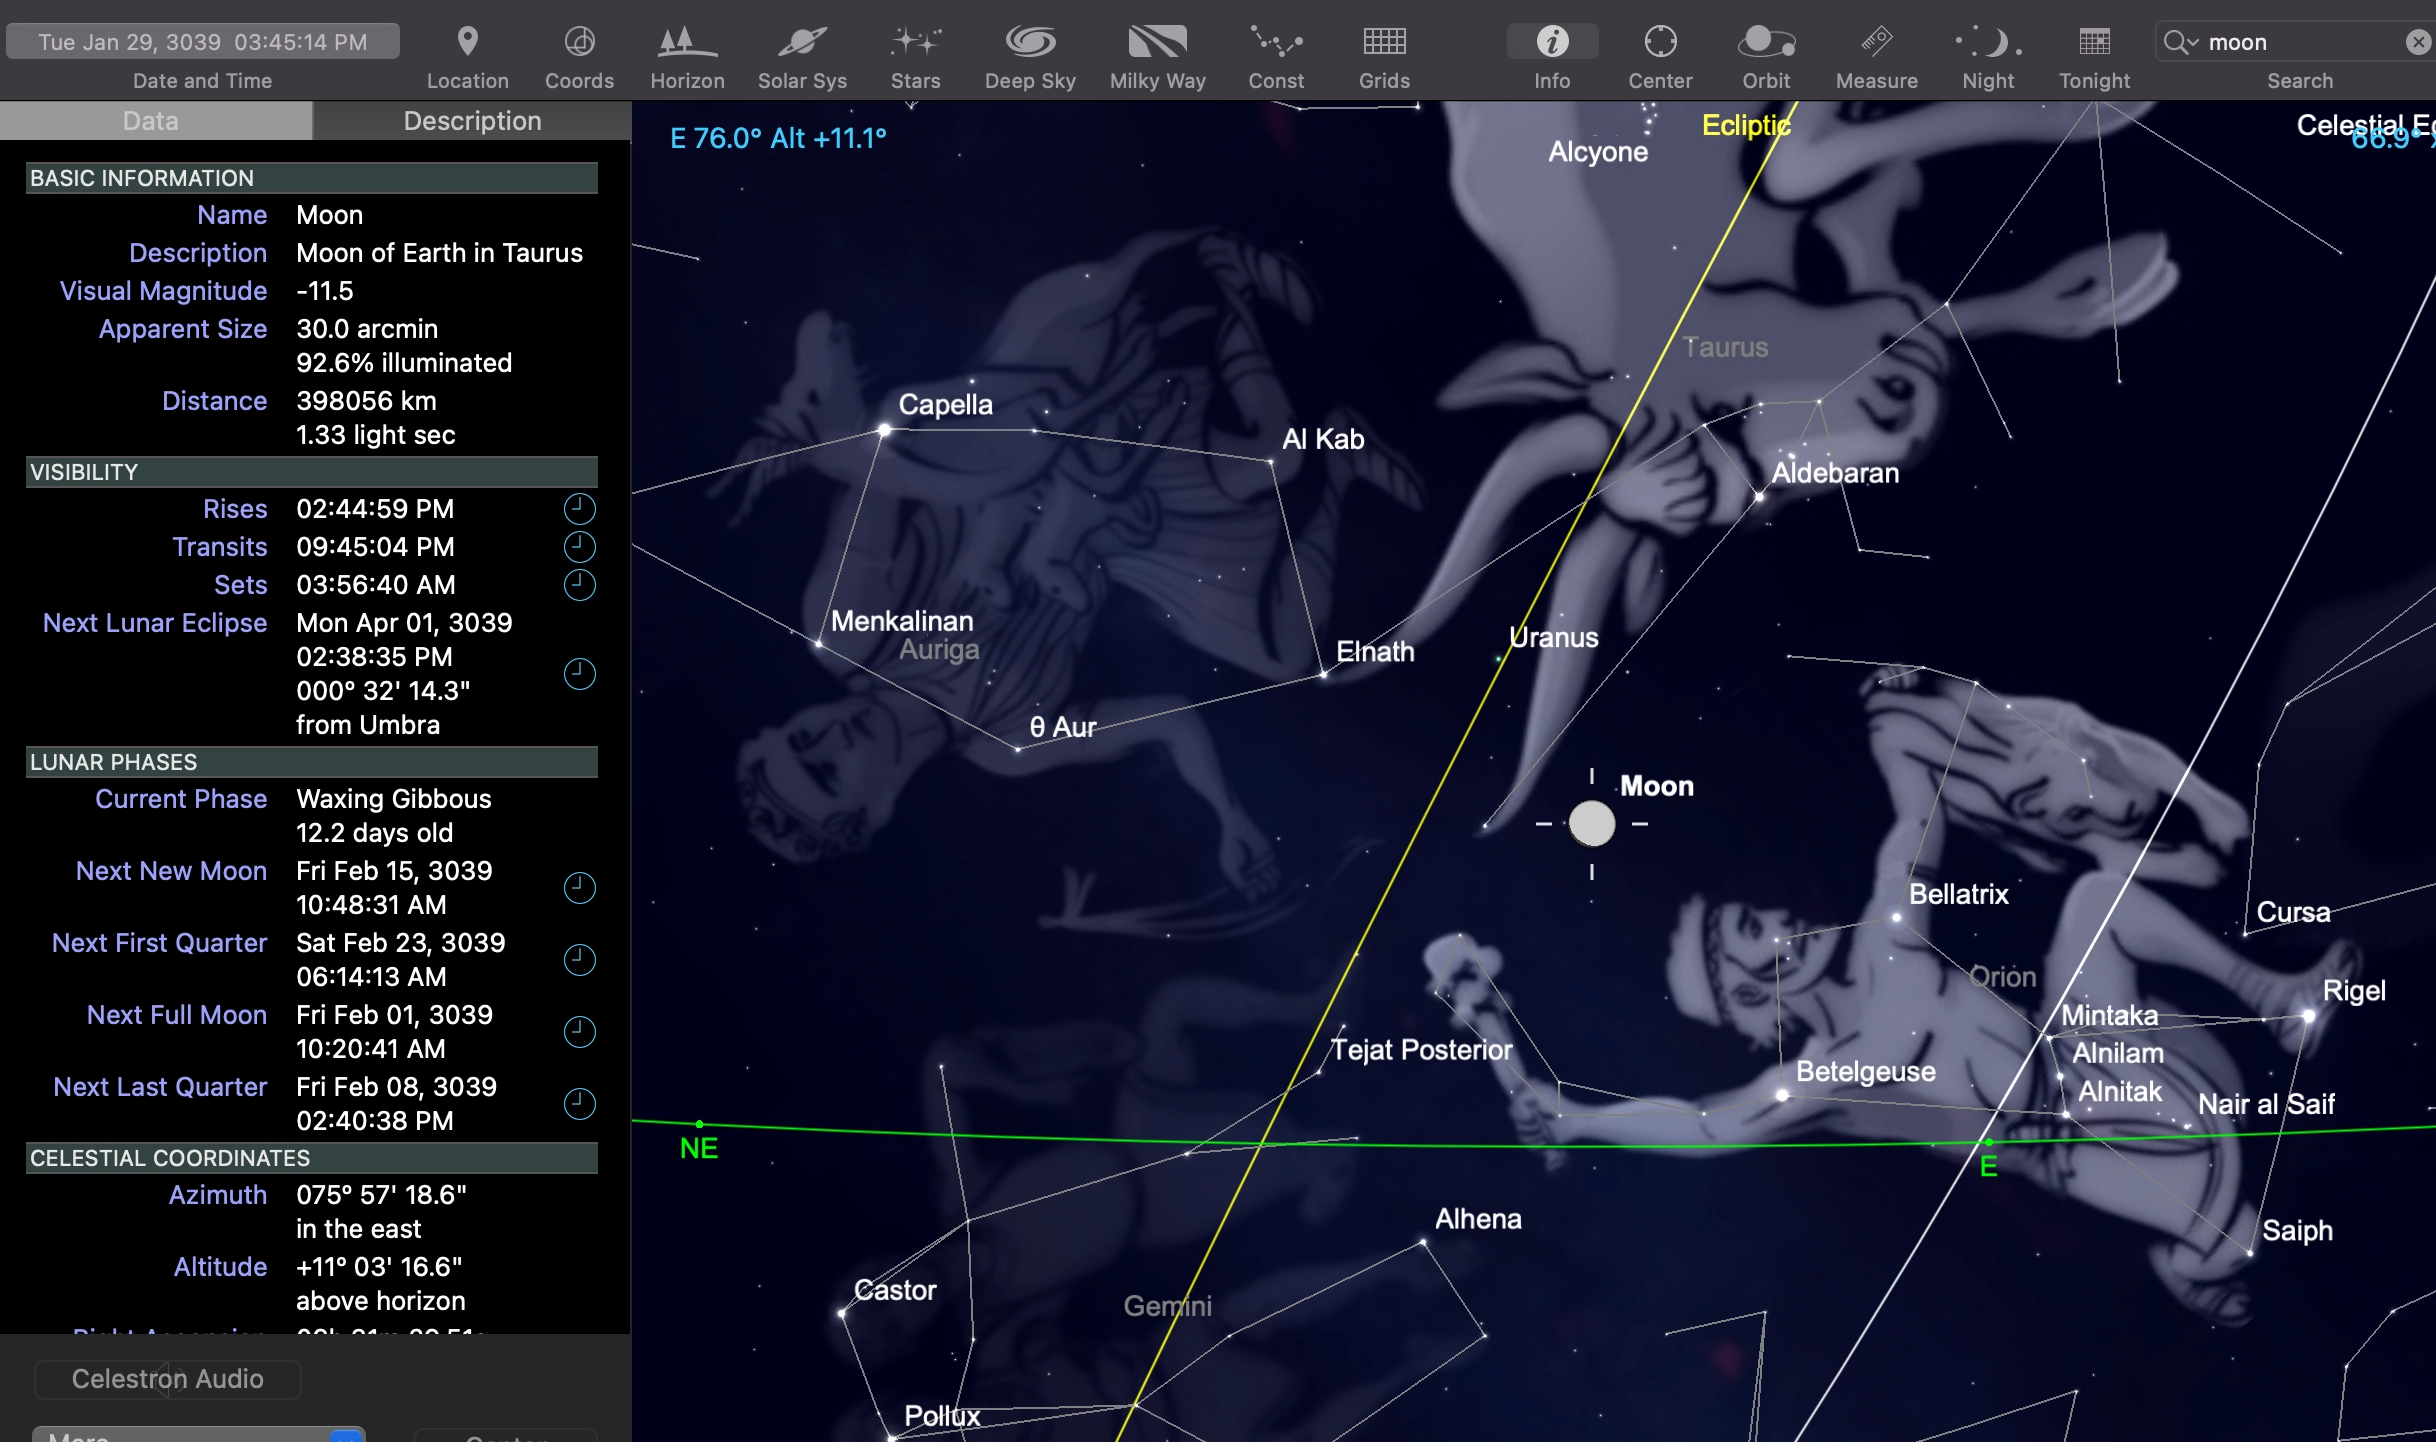The height and width of the screenshot is (1442, 2436).
Task: Open the Grids toolbar icon
Action: click(1383, 42)
